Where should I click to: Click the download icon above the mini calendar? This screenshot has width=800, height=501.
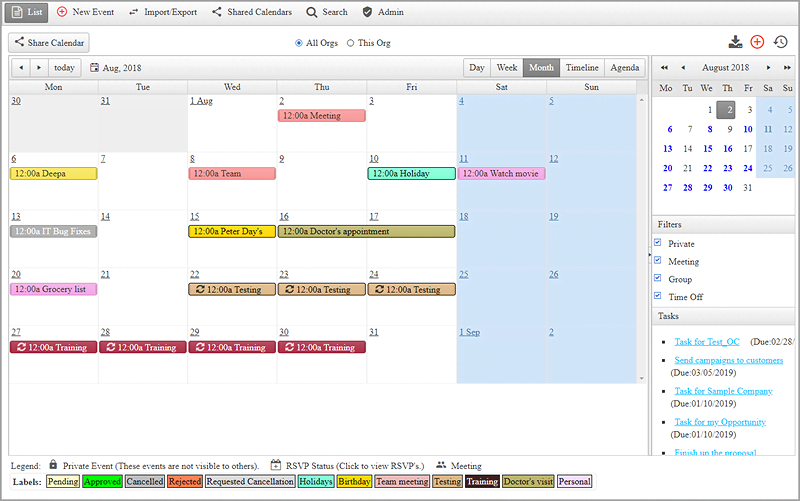pos(736,42)
